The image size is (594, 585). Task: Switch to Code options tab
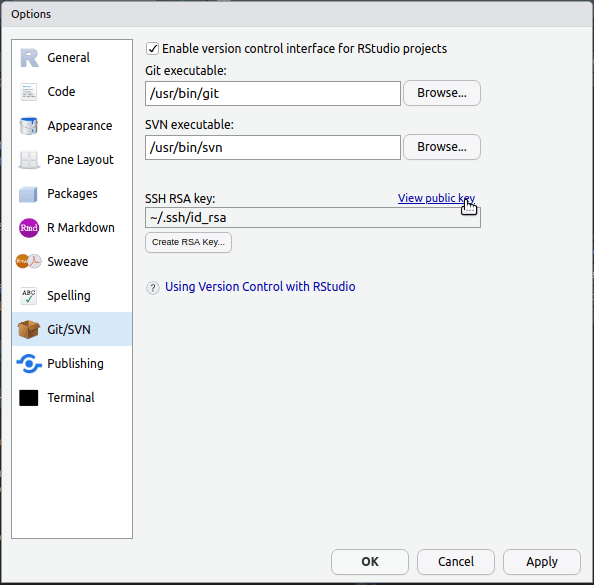[x=61, y=92]
